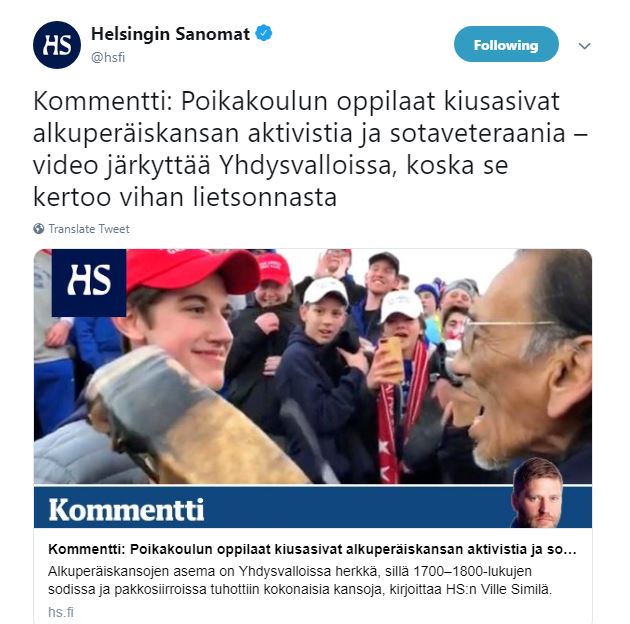Expand the tweet options chevron
Screen dimensions: 630x624
pos(584,46)
